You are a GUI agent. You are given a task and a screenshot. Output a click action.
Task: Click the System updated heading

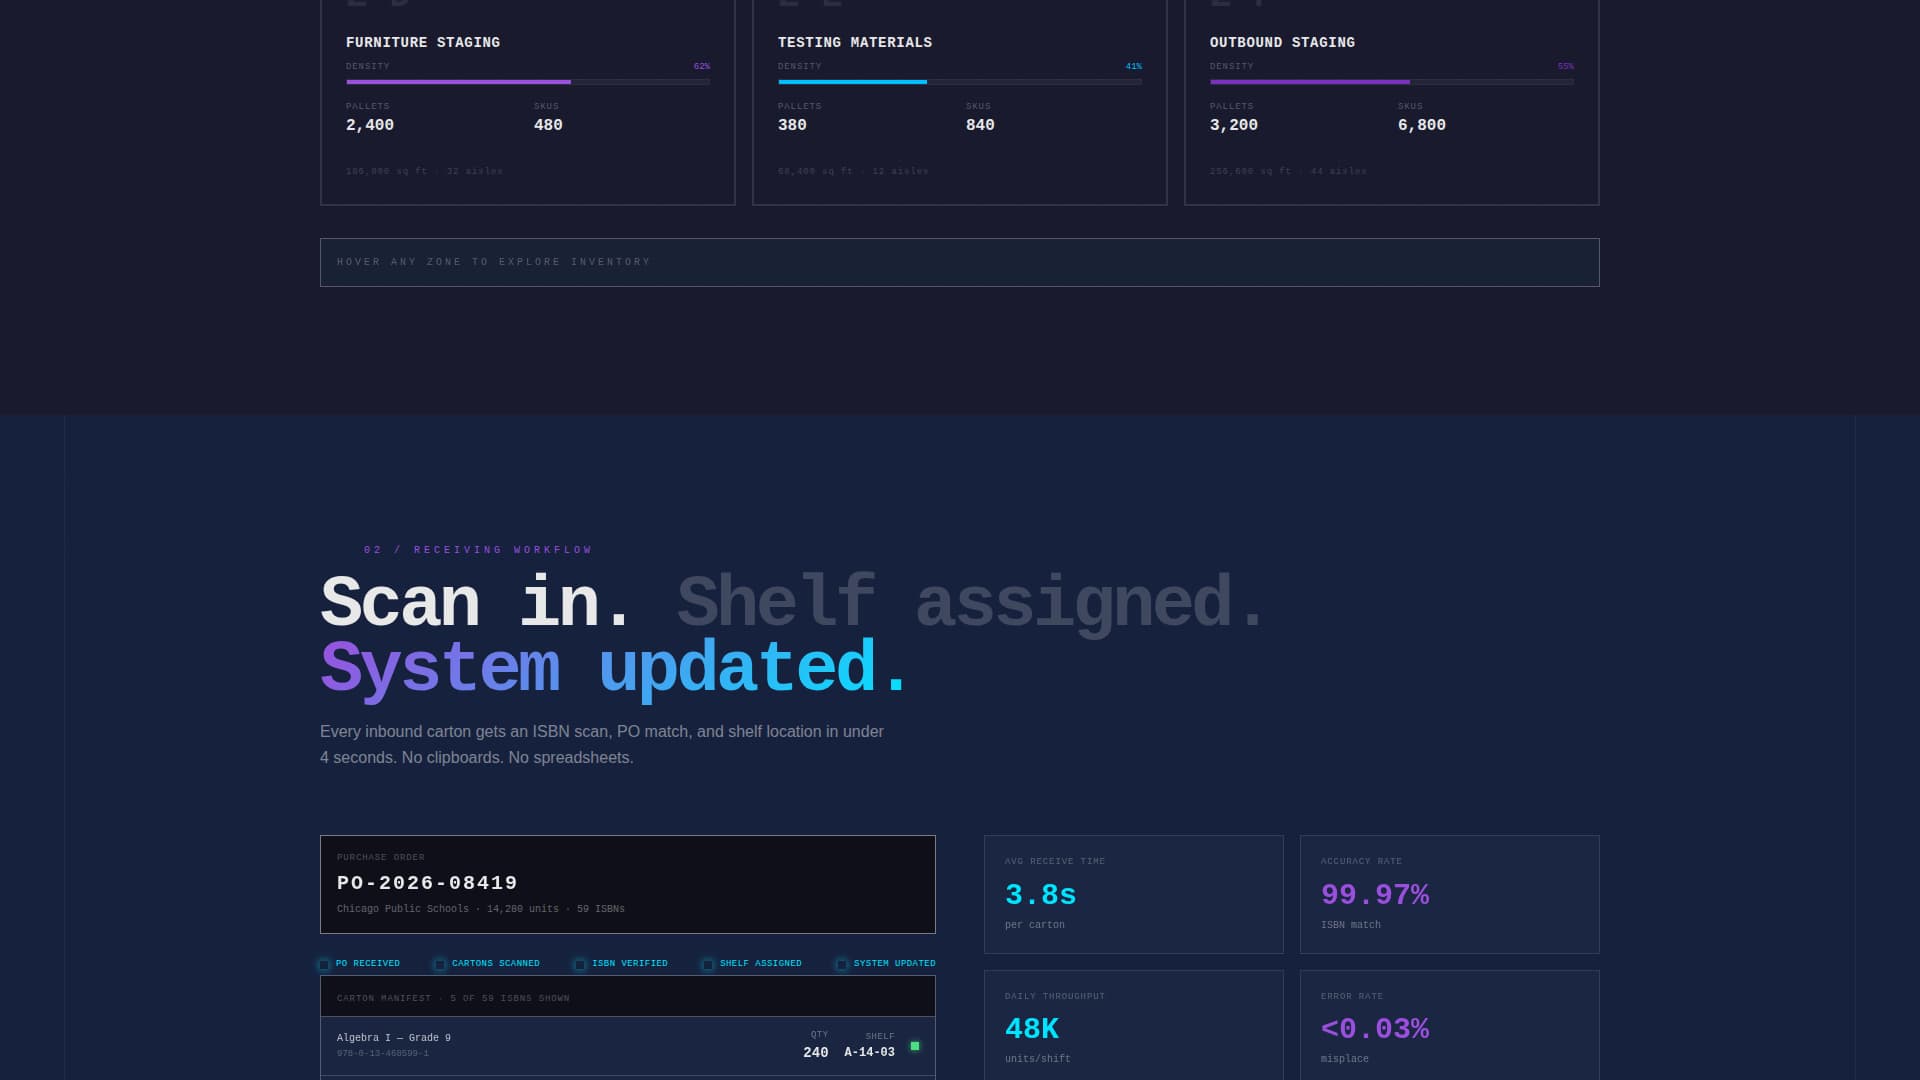click(614, 668)
